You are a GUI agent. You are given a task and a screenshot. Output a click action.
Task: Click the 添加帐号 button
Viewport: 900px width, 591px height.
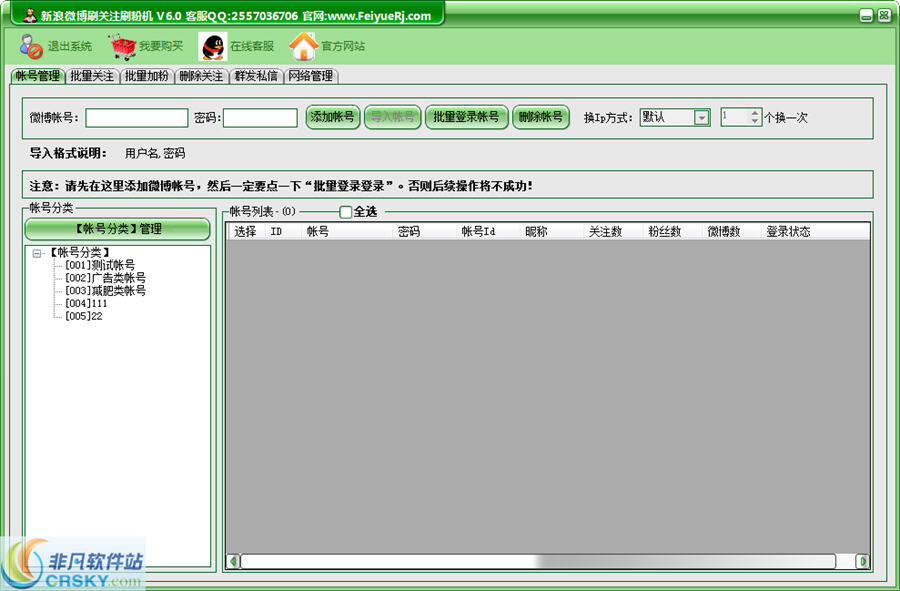click(x=332, y=117)
